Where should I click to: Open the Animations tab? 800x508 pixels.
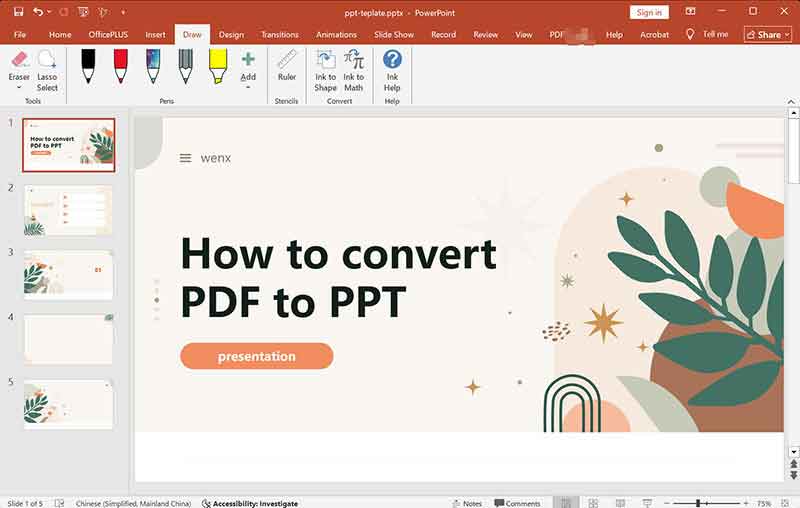tap(336, 35)
